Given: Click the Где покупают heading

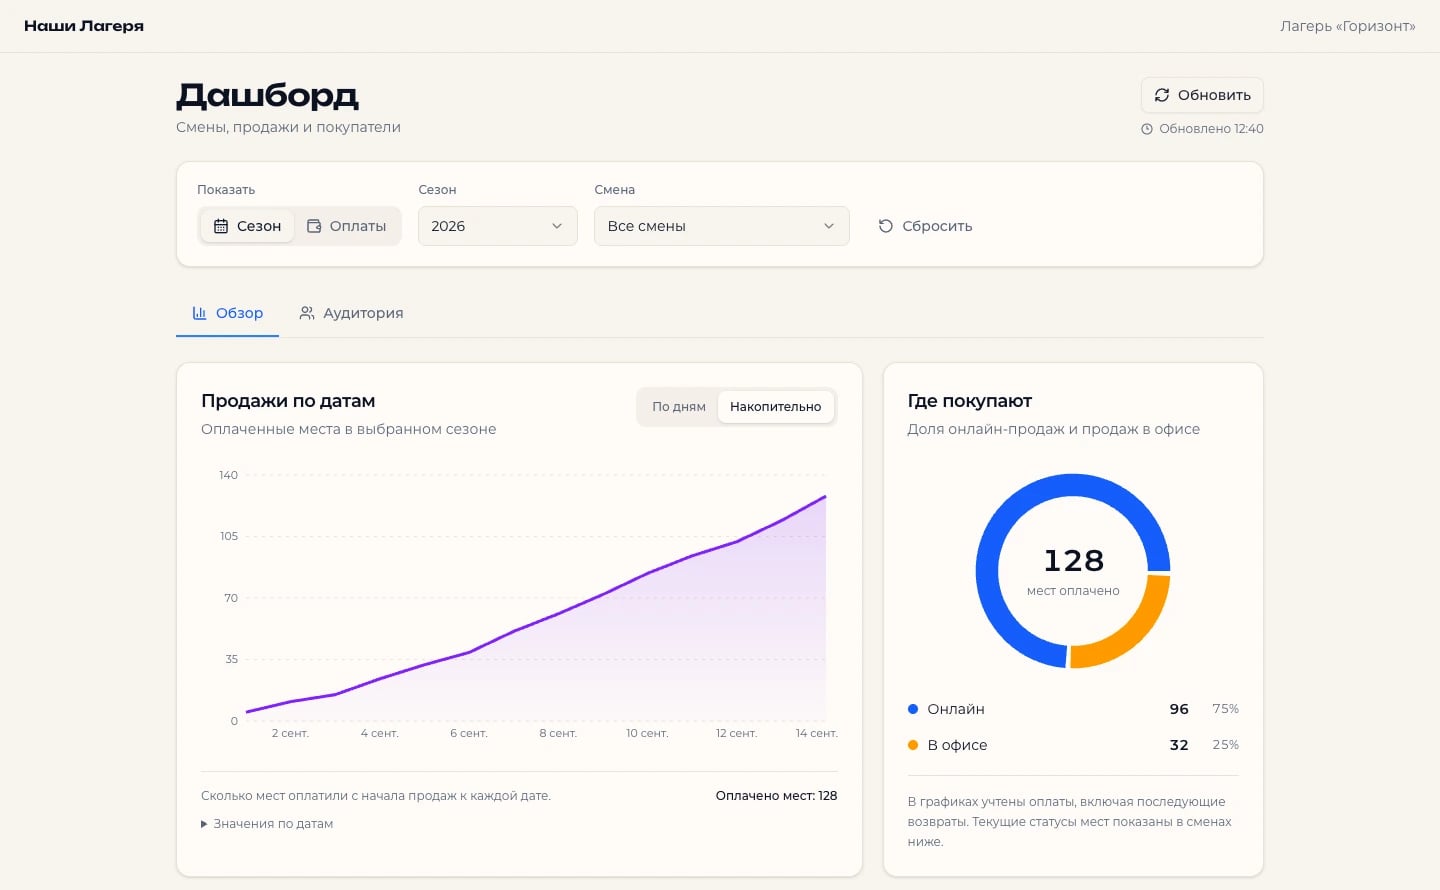Looking at the screenshot, I should coord(970,401).
